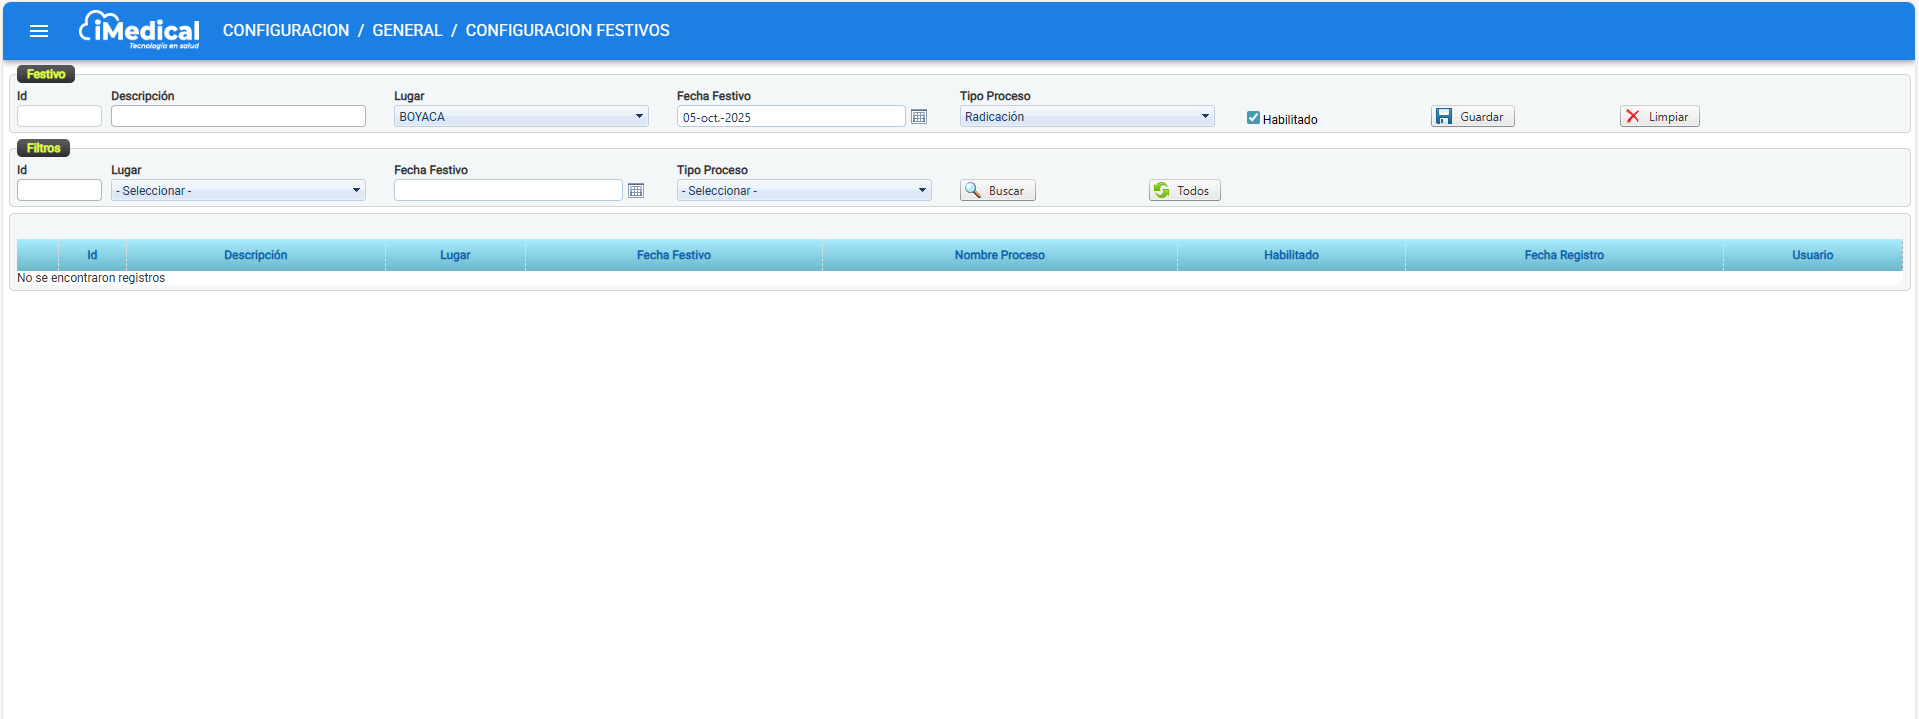
Task: Click the Guardar button with the save icon
Action: [1472, 117]
